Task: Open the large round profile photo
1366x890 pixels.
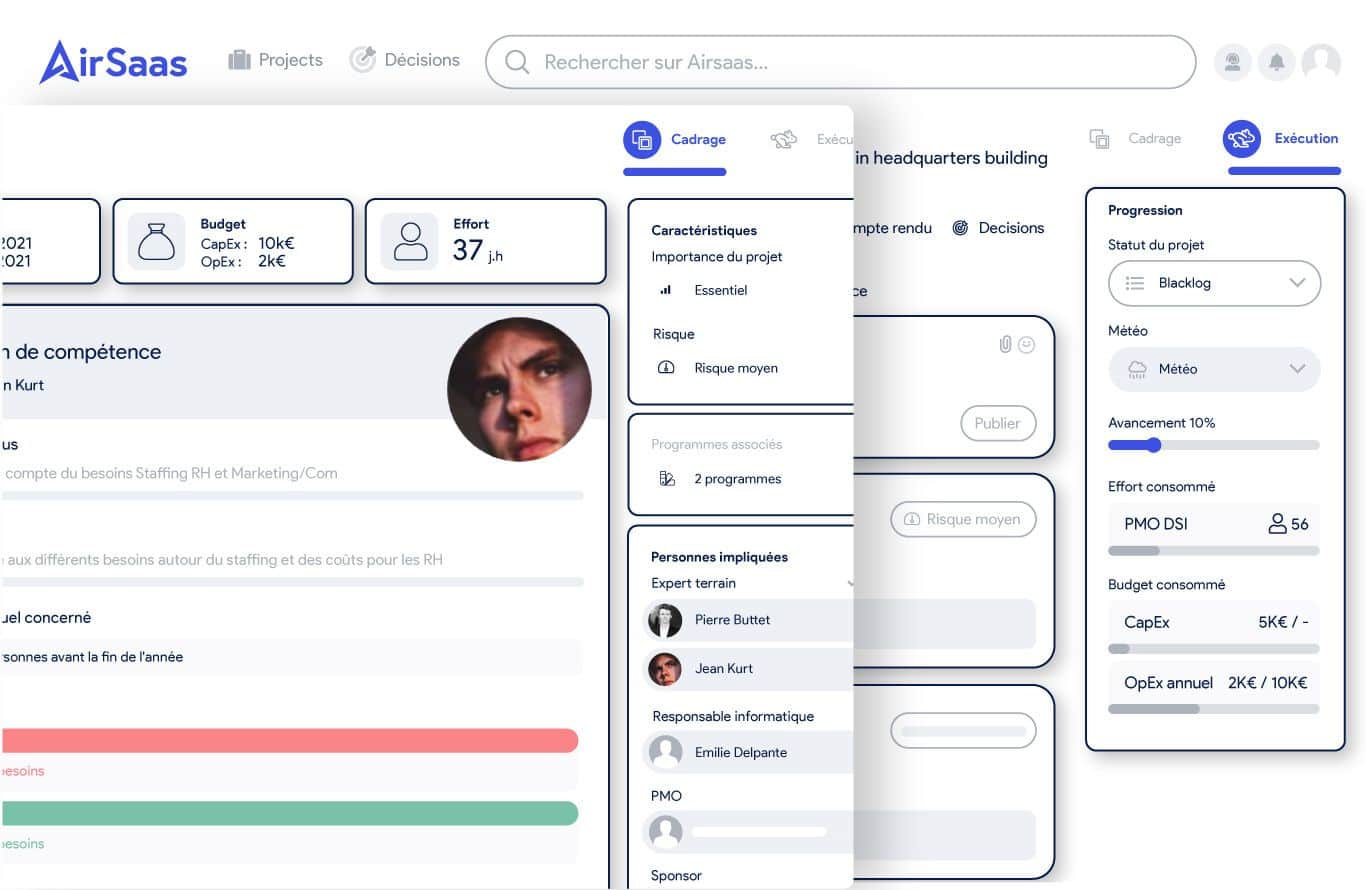Action: click(x=519, y=389)
